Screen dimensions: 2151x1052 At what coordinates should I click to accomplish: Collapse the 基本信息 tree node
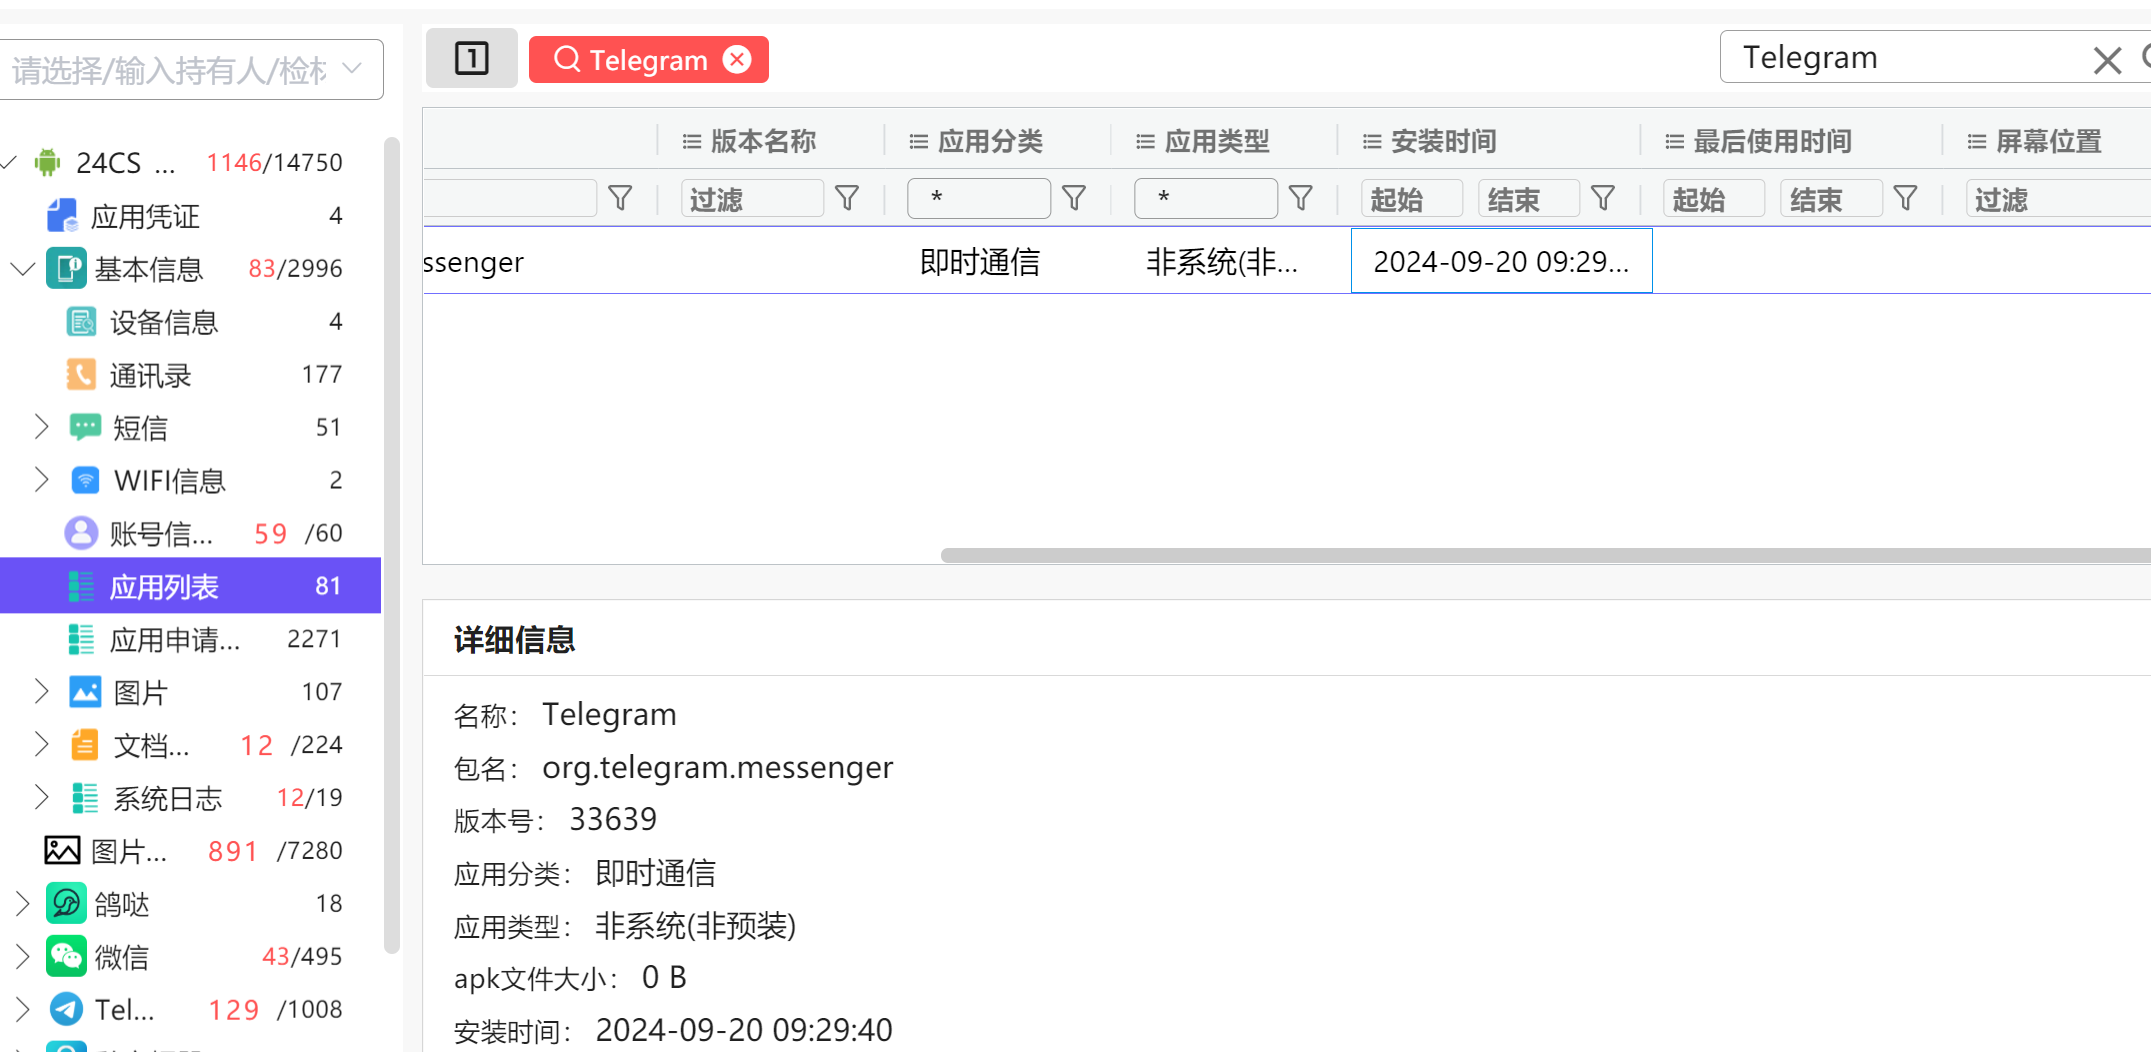[22, 268]
